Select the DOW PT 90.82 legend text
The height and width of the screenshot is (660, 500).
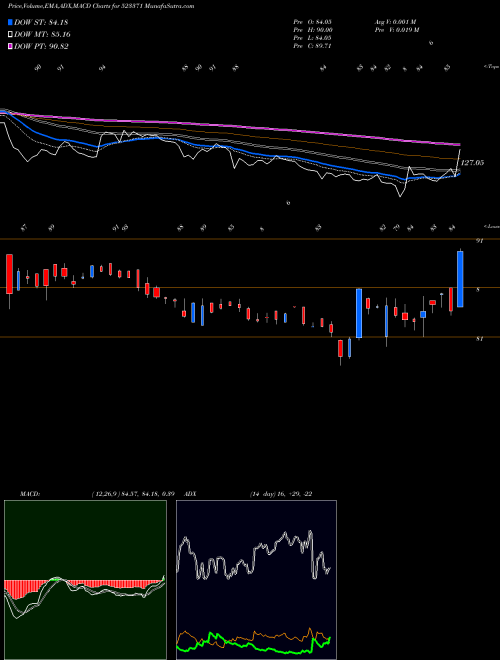(x=41, y=46)
